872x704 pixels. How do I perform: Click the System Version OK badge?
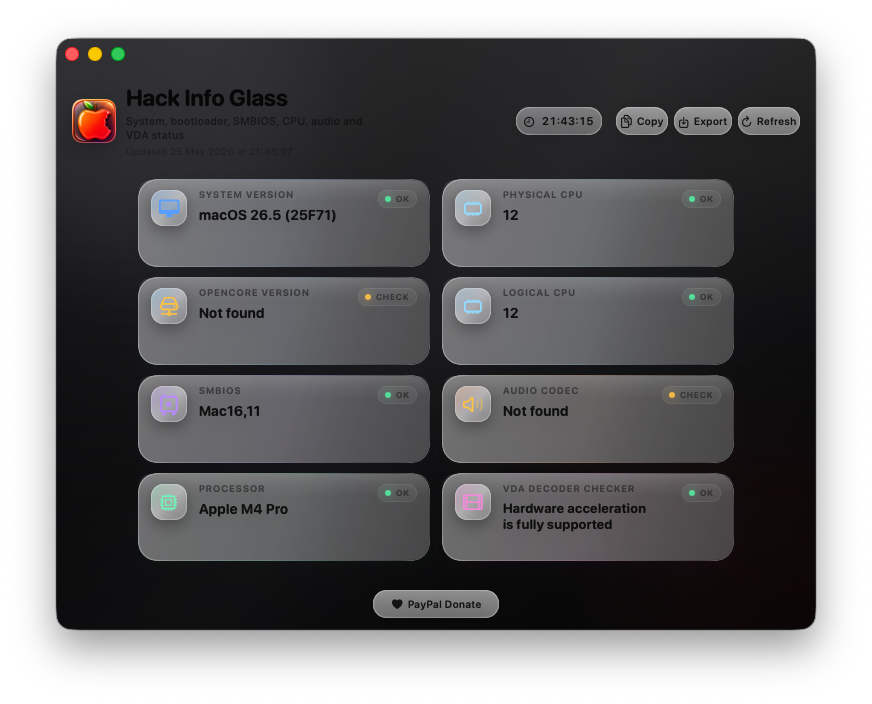tap(397, 199)
